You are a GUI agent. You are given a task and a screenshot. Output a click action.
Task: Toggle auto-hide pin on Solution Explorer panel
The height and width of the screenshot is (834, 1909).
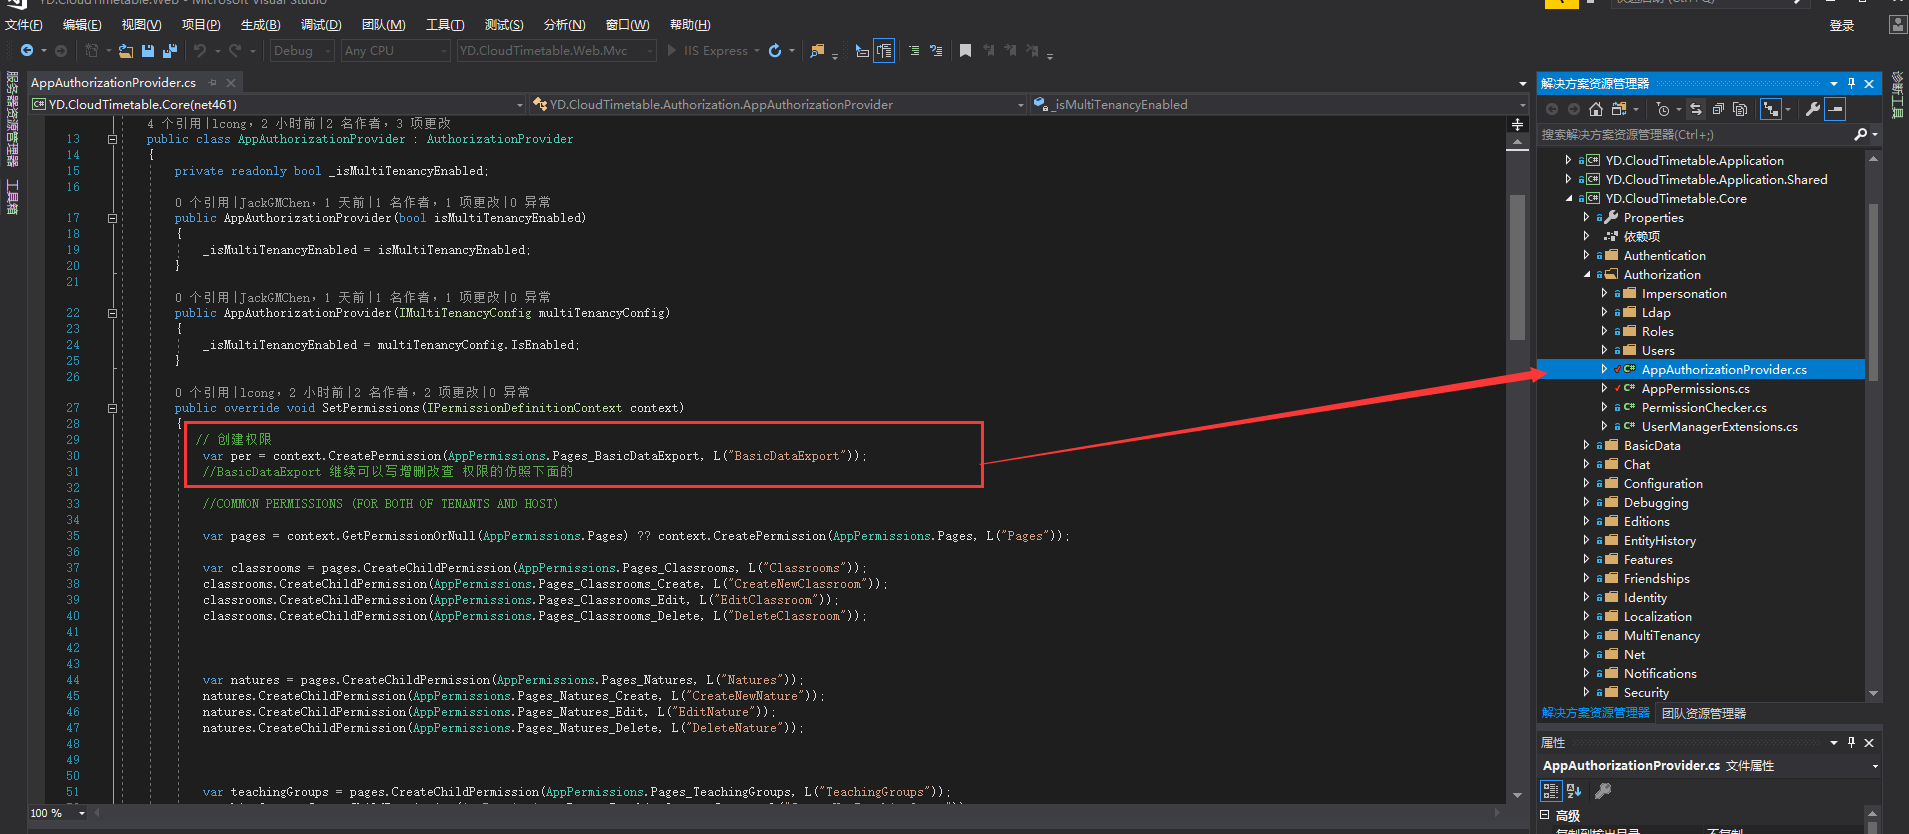1851,83
